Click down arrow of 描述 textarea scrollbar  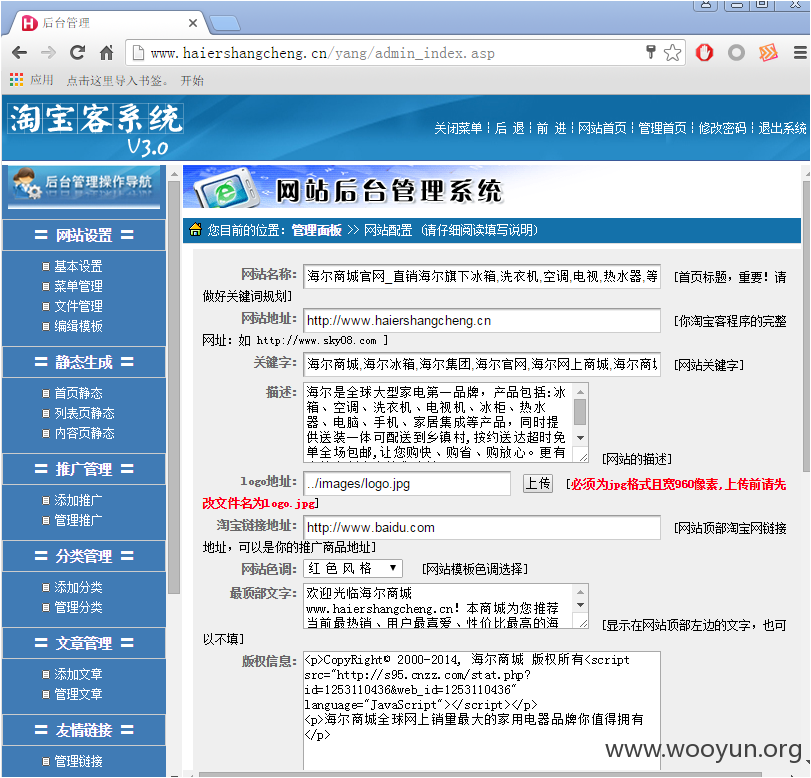pyautogui.click(x=580, y=438)
